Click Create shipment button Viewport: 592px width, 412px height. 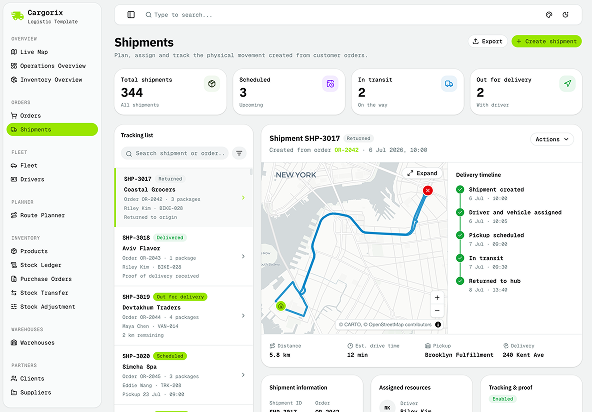click(546, 41)
